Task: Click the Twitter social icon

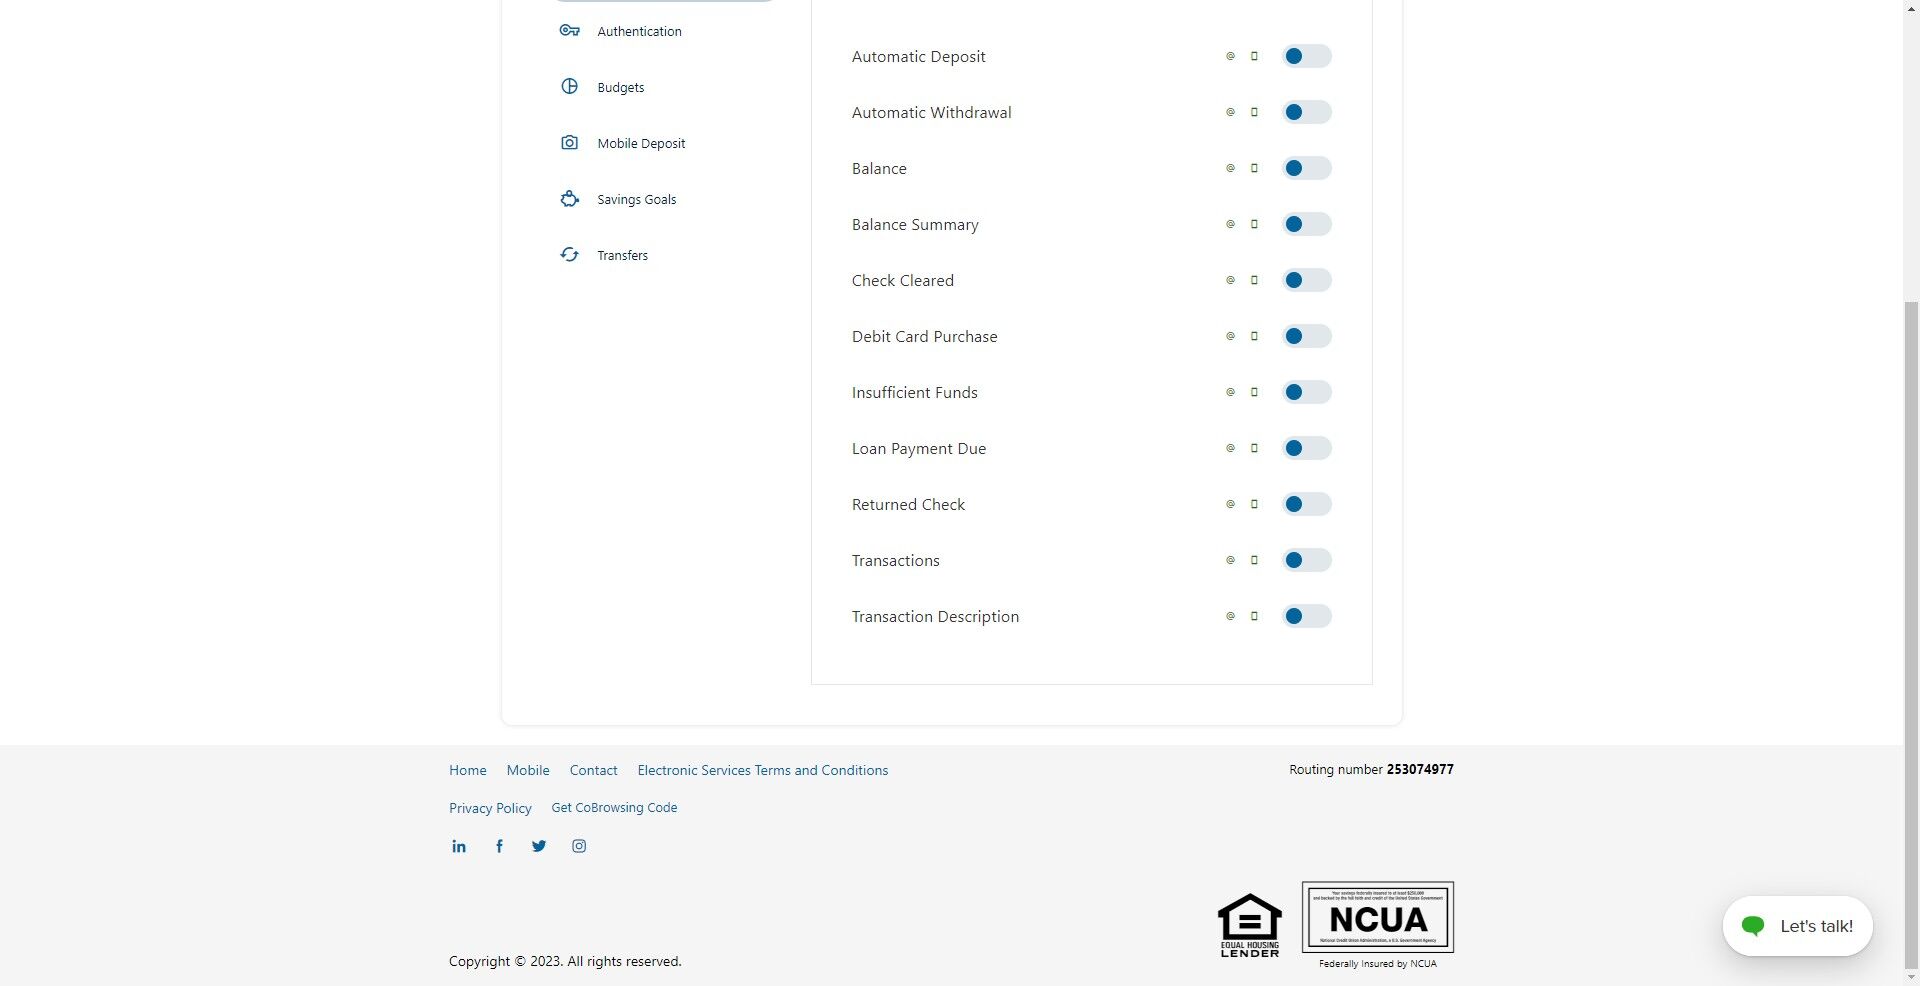Action: tap(539, 845)
